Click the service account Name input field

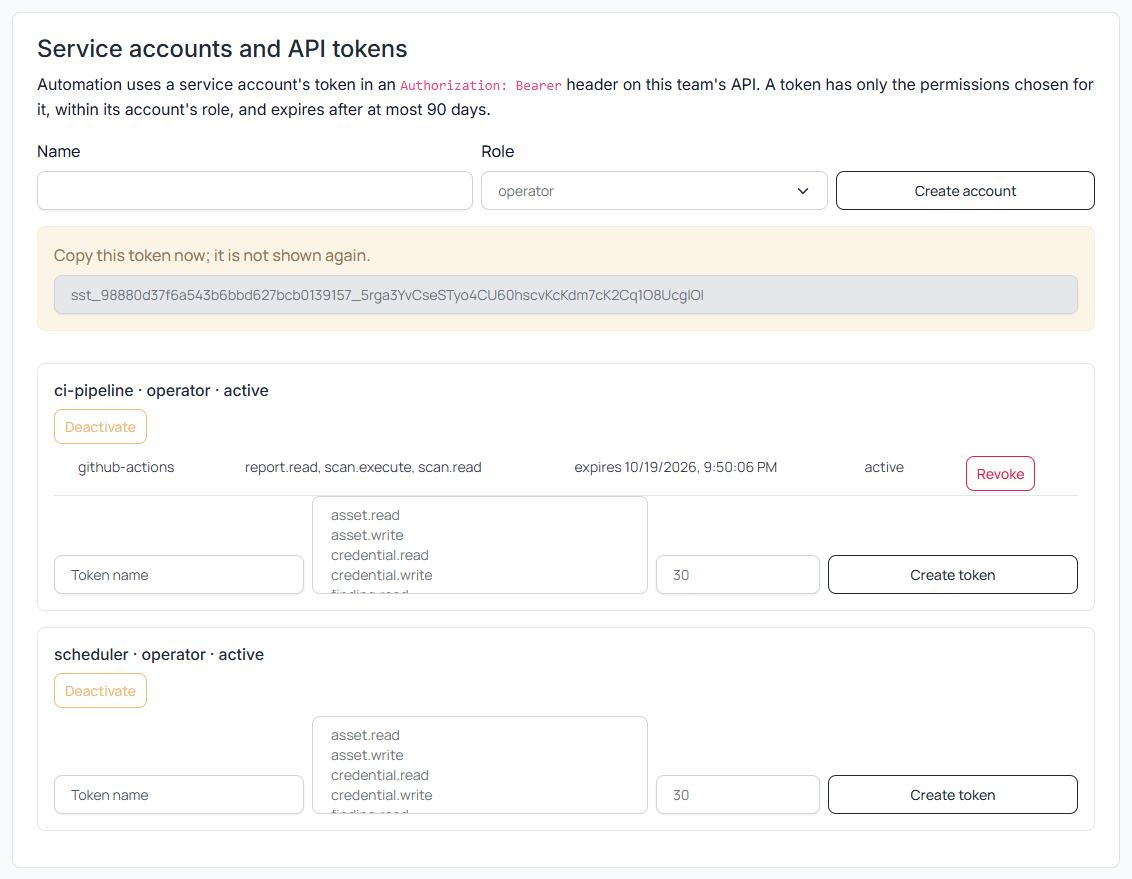click(x=255, y=191)
